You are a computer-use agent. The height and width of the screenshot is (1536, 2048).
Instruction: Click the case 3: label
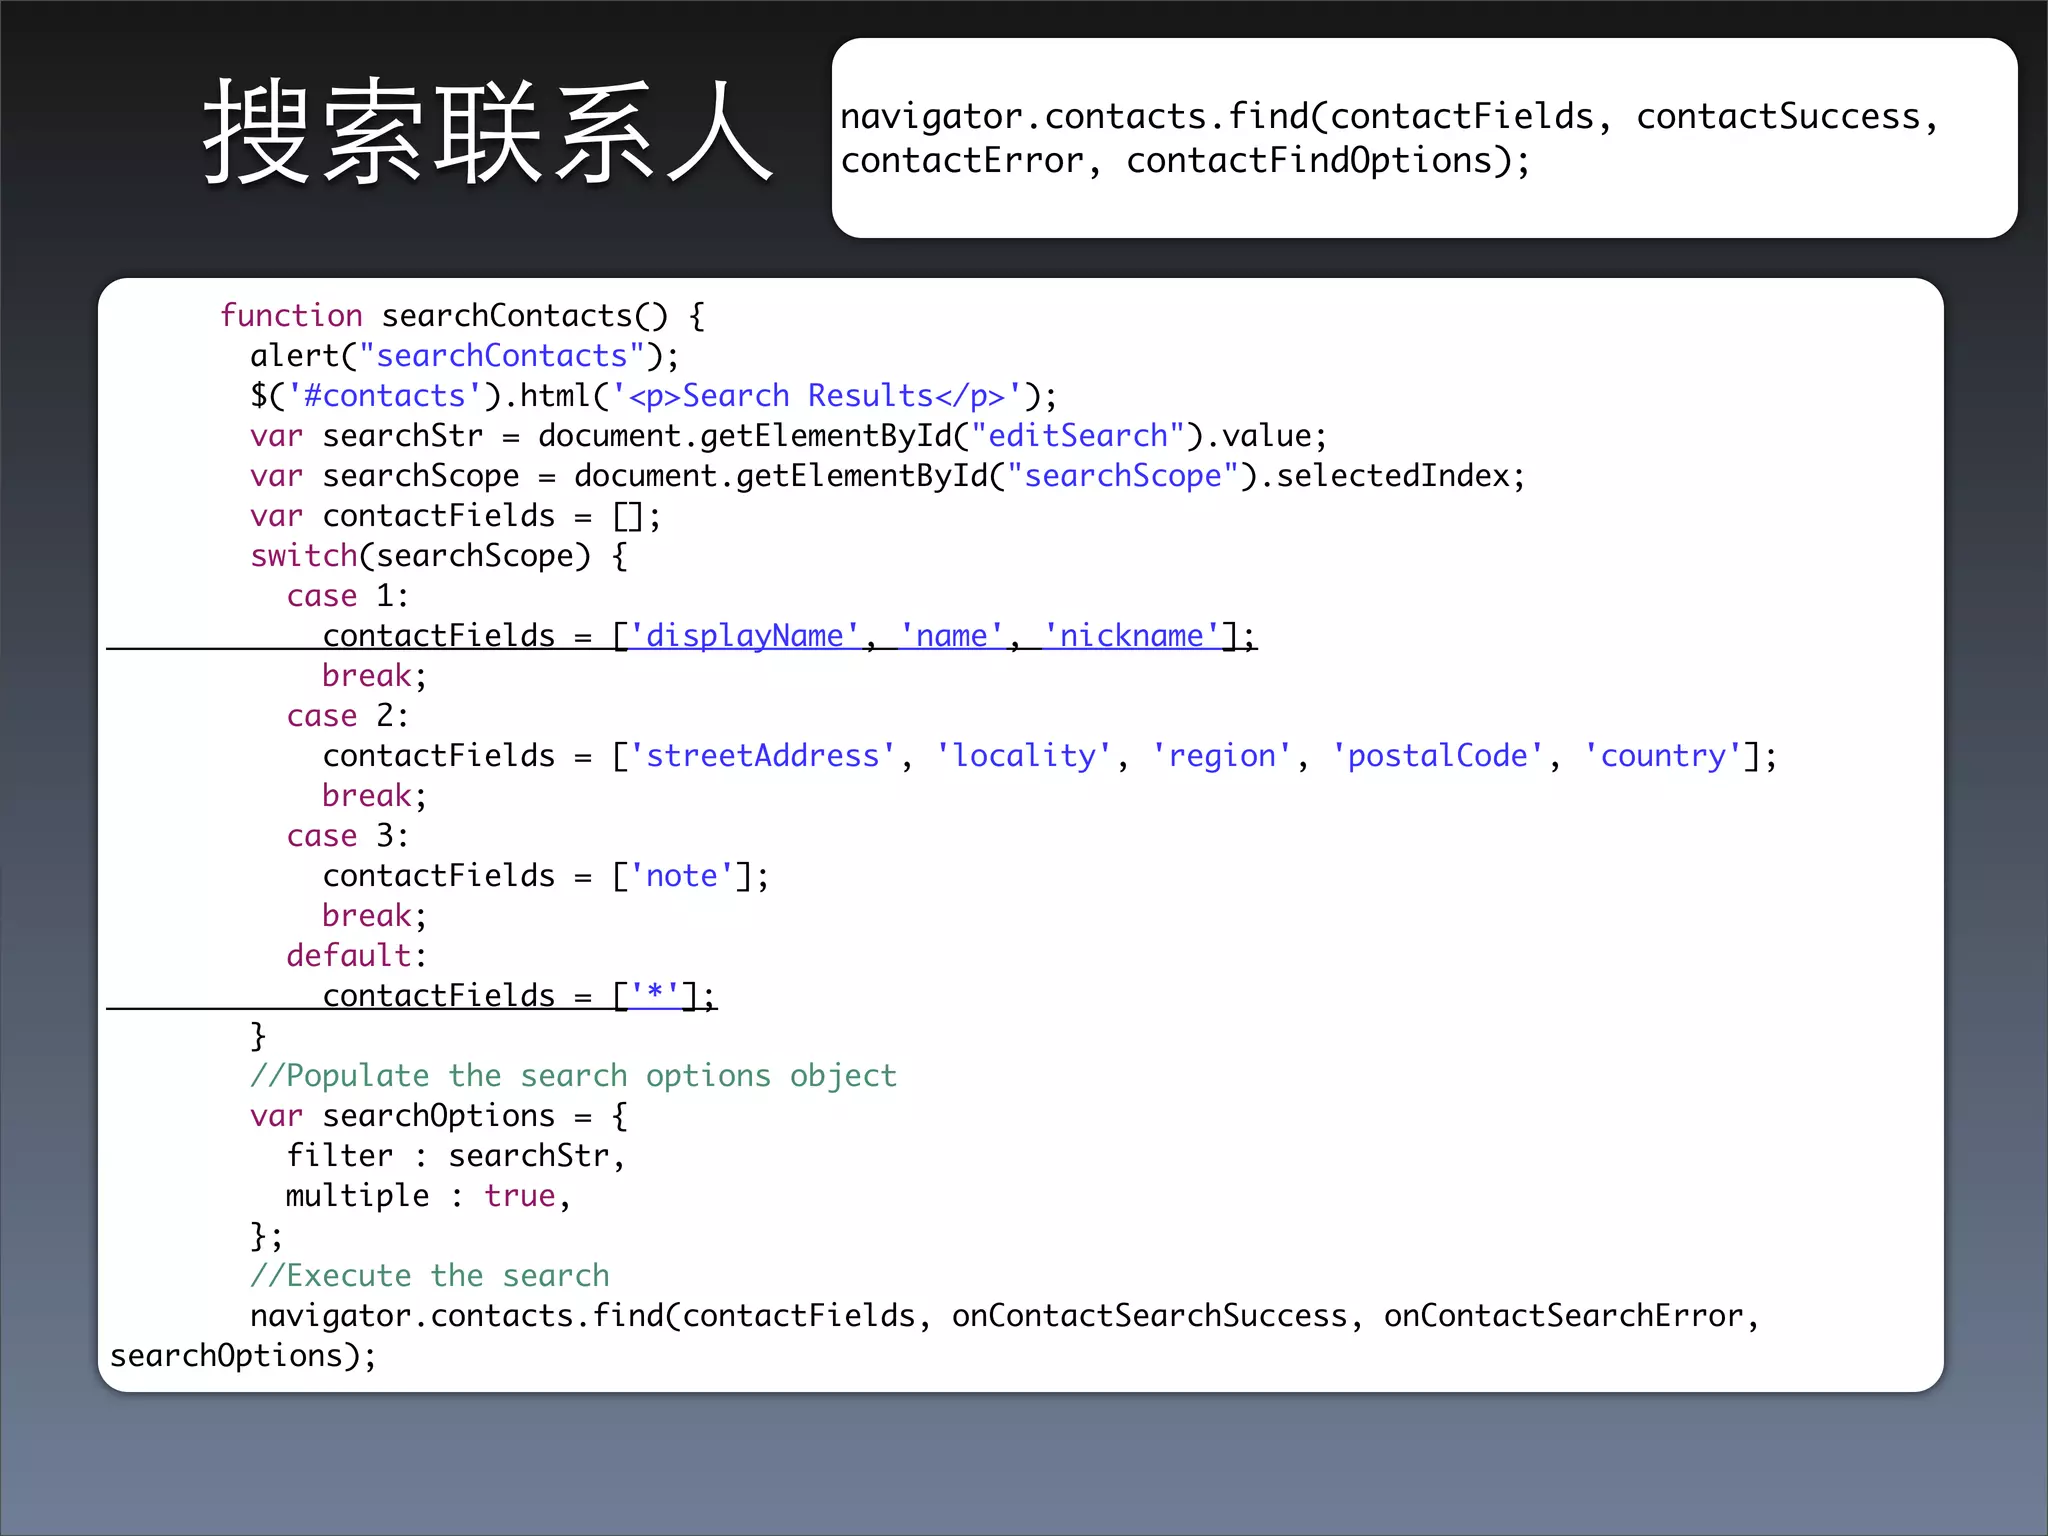click(x=348, y=836)
